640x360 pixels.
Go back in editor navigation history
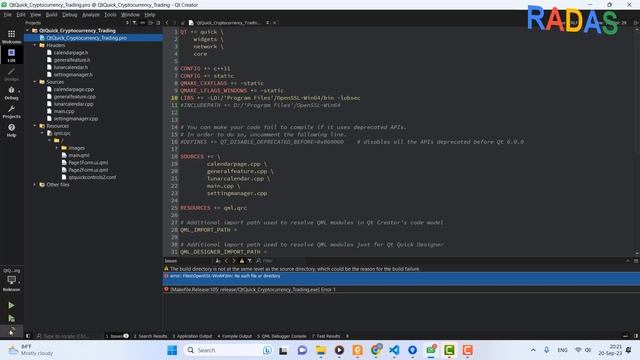pos(167,23)
